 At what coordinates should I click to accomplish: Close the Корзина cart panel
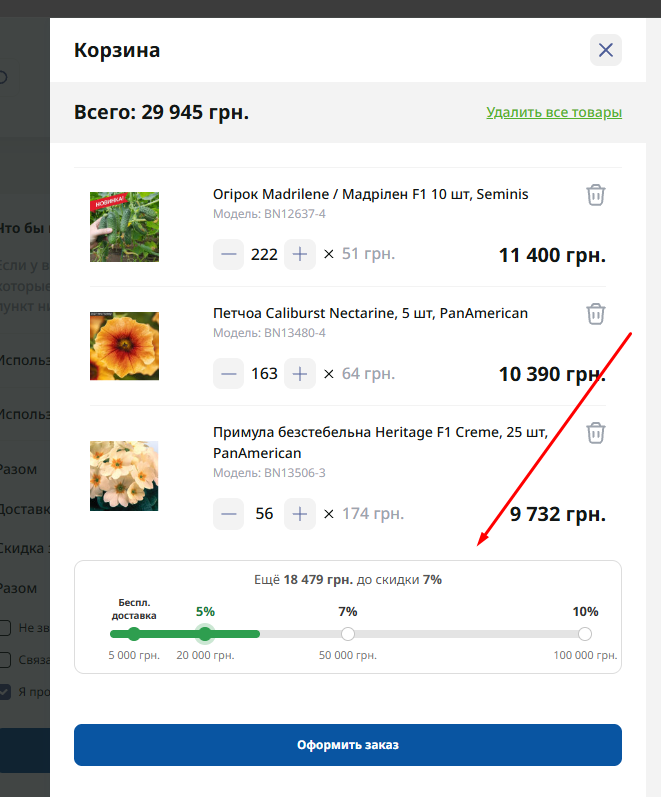coord(606,50)
